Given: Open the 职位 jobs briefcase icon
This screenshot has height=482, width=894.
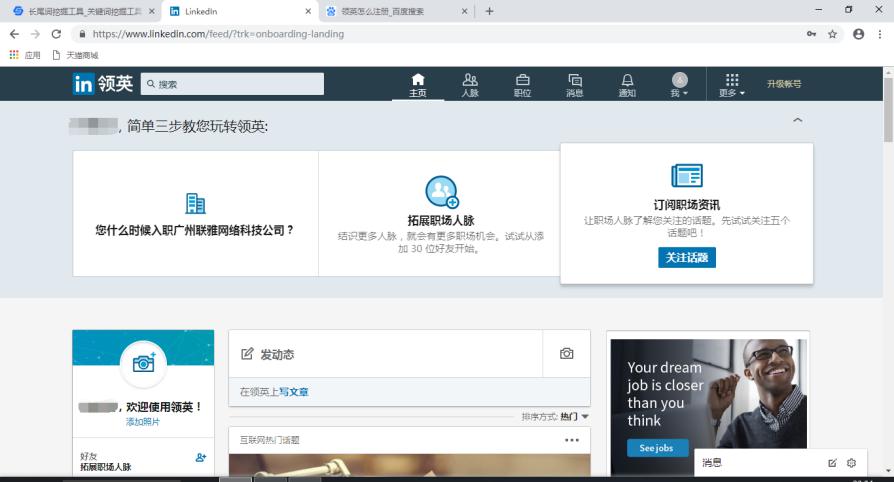Looking at the screenshot, I should pyautogui.click(x=522, y=84).
